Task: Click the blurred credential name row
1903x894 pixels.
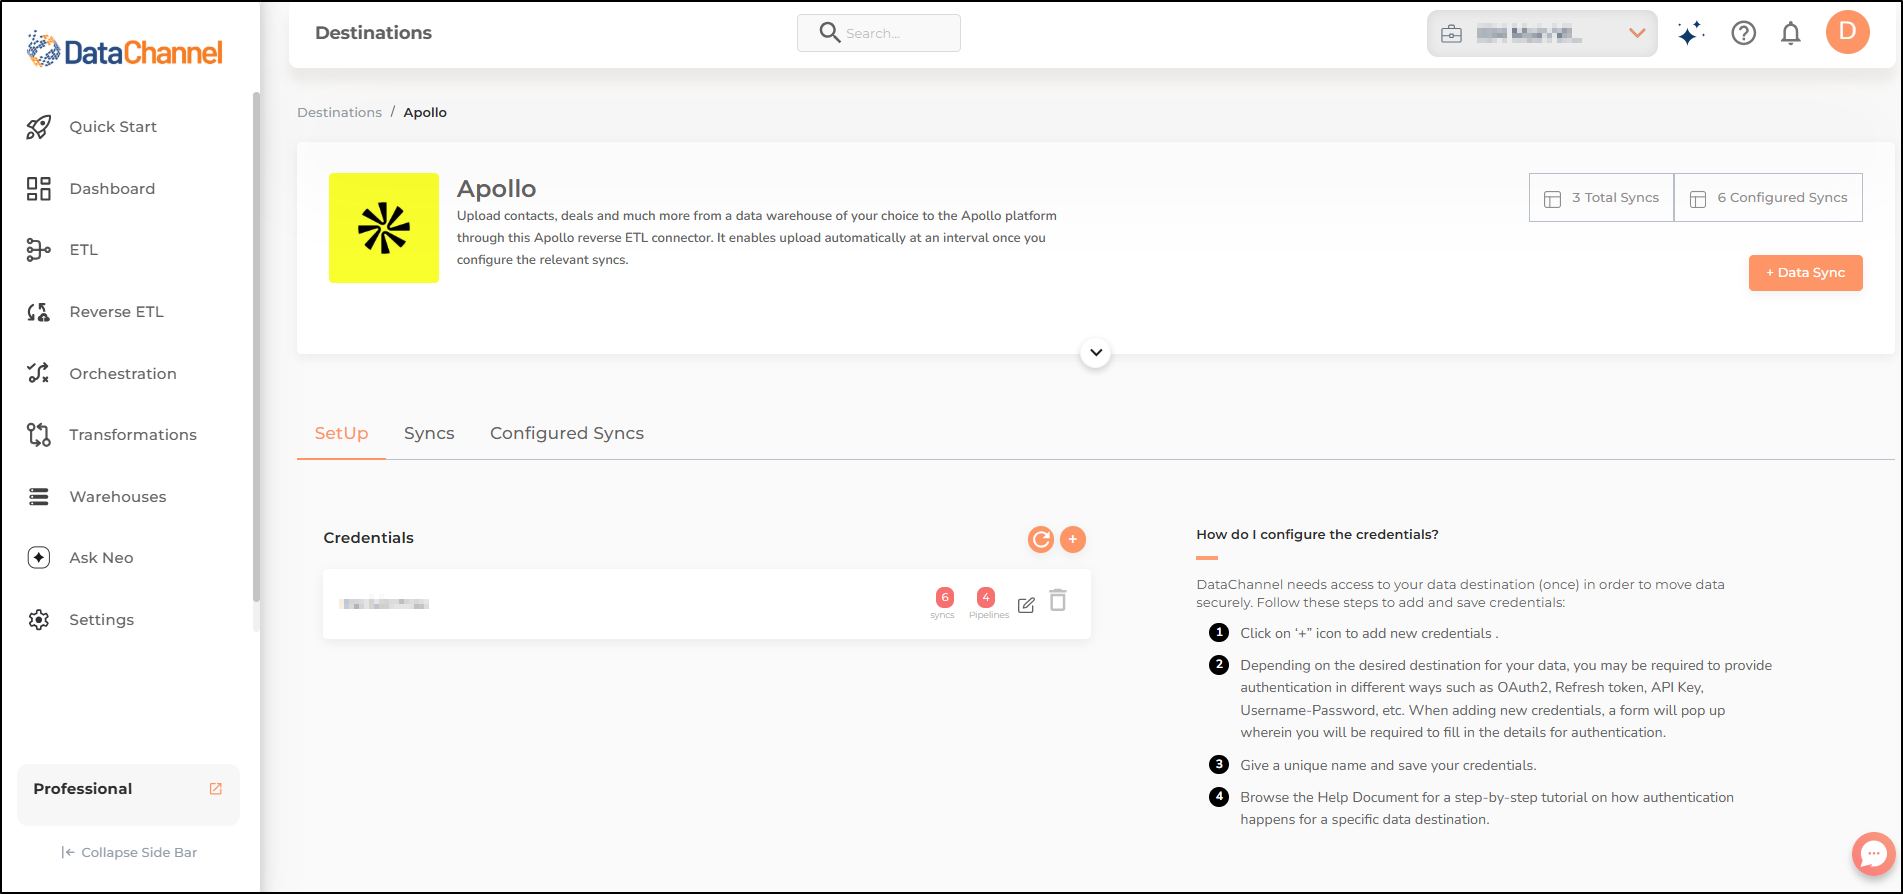Action: point(707,604)
